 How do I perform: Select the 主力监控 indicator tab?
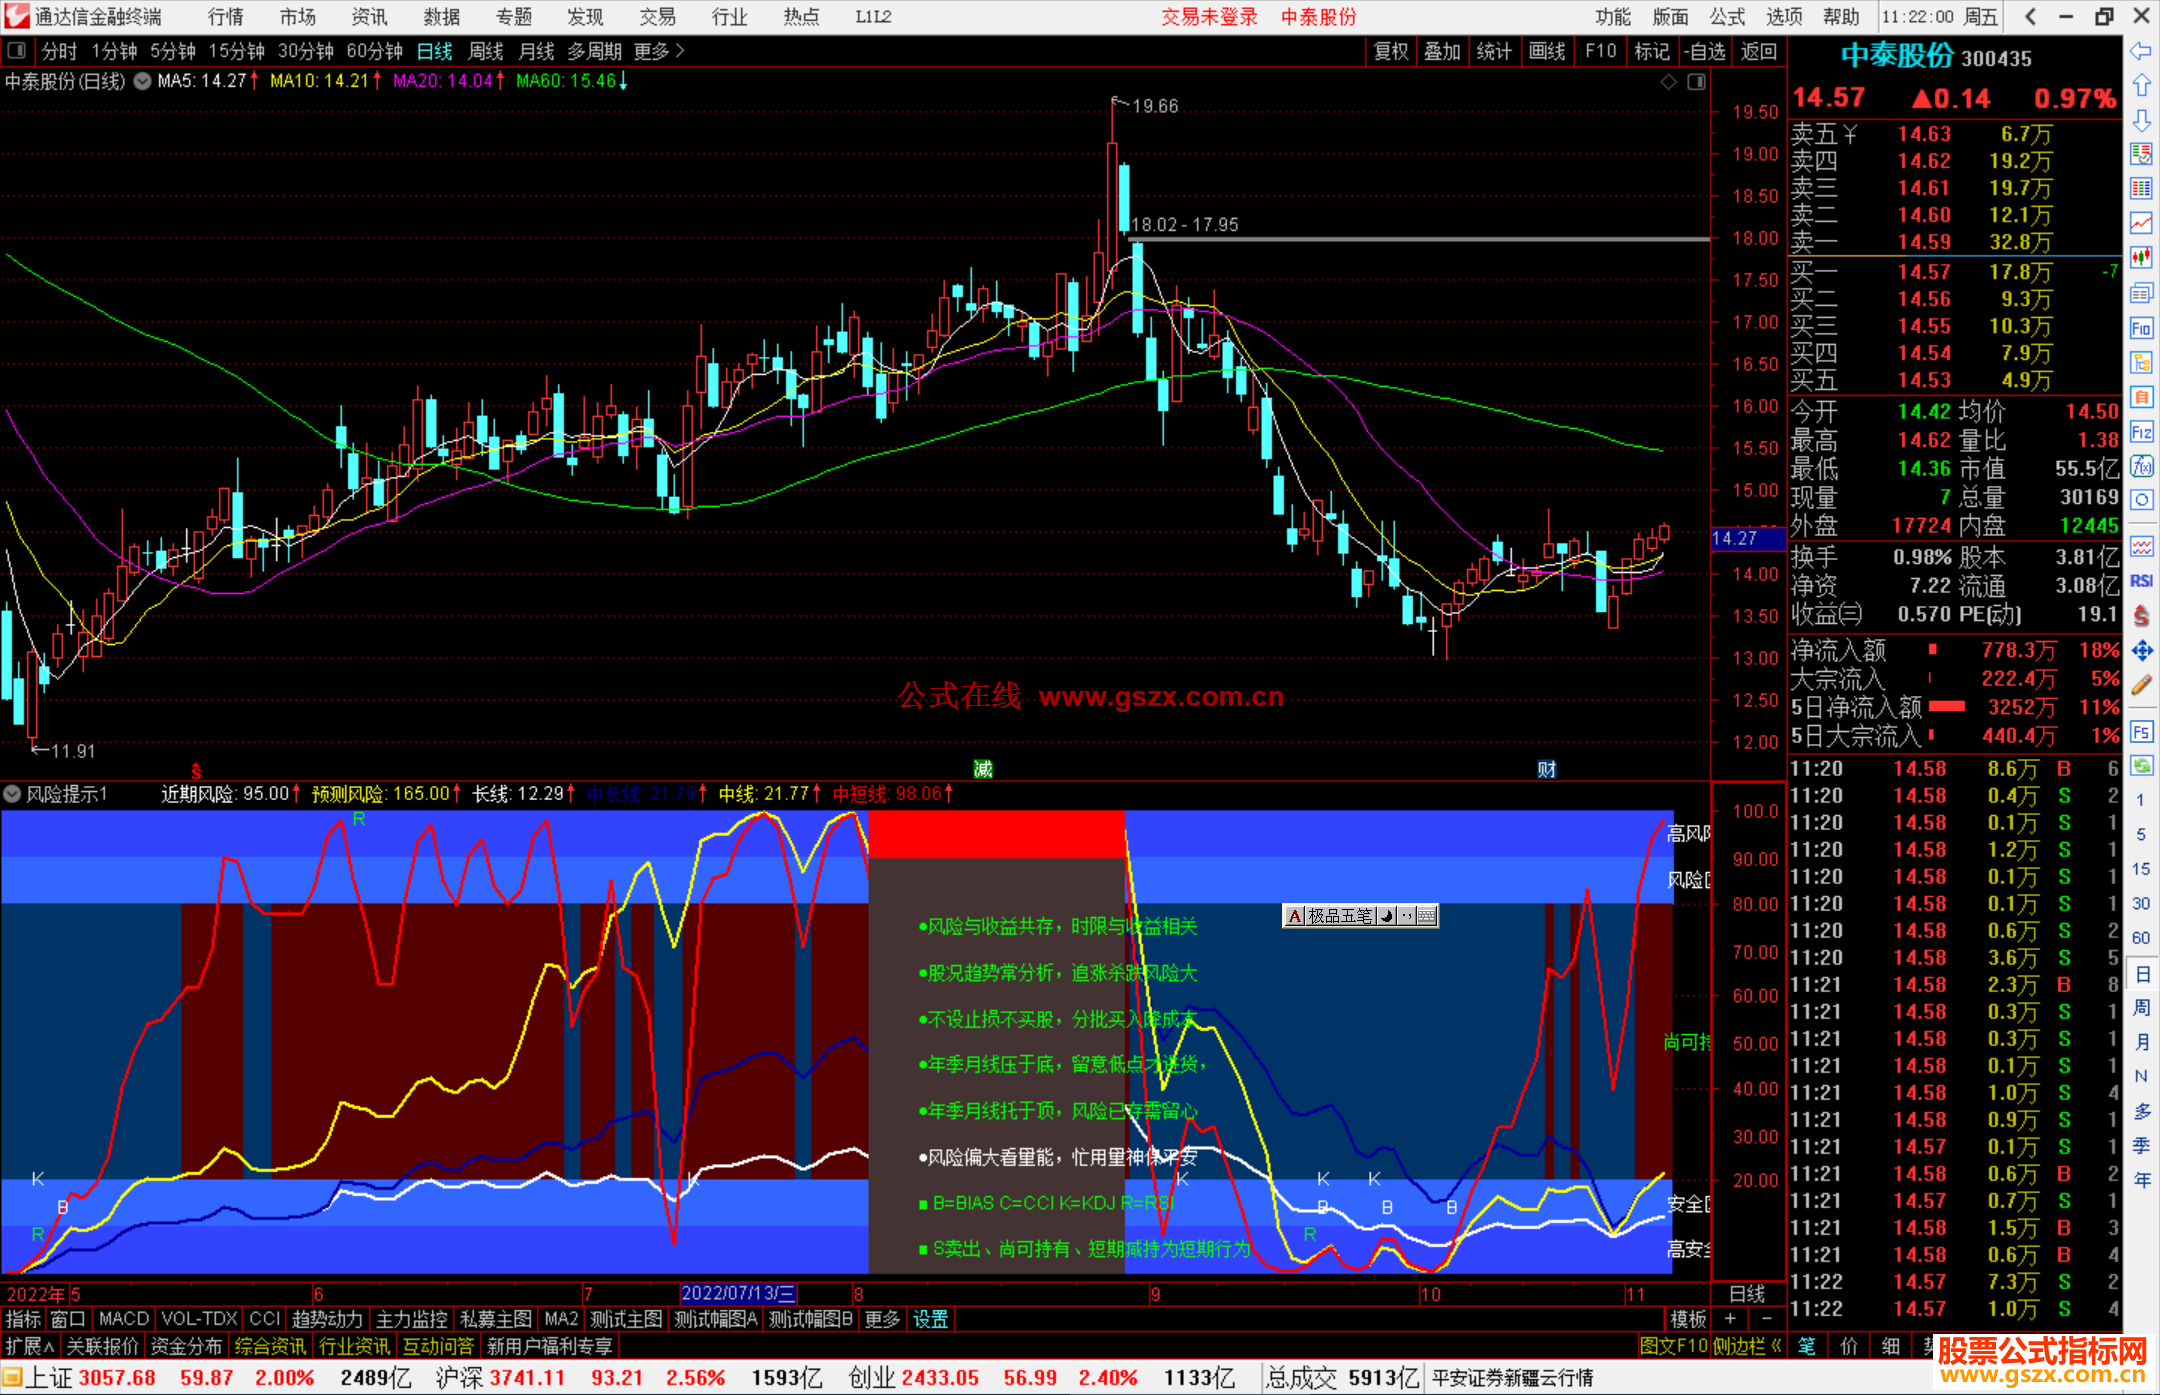(411, 1319)
